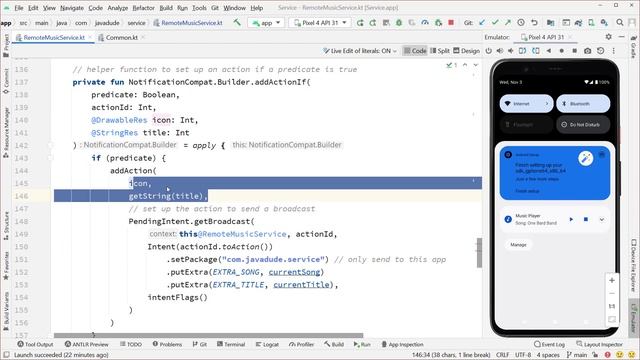Image resolution: width=640 pixels, height=360 pixels.
Task: Open the Refactor menu
Action: click(x=143, y=8)
